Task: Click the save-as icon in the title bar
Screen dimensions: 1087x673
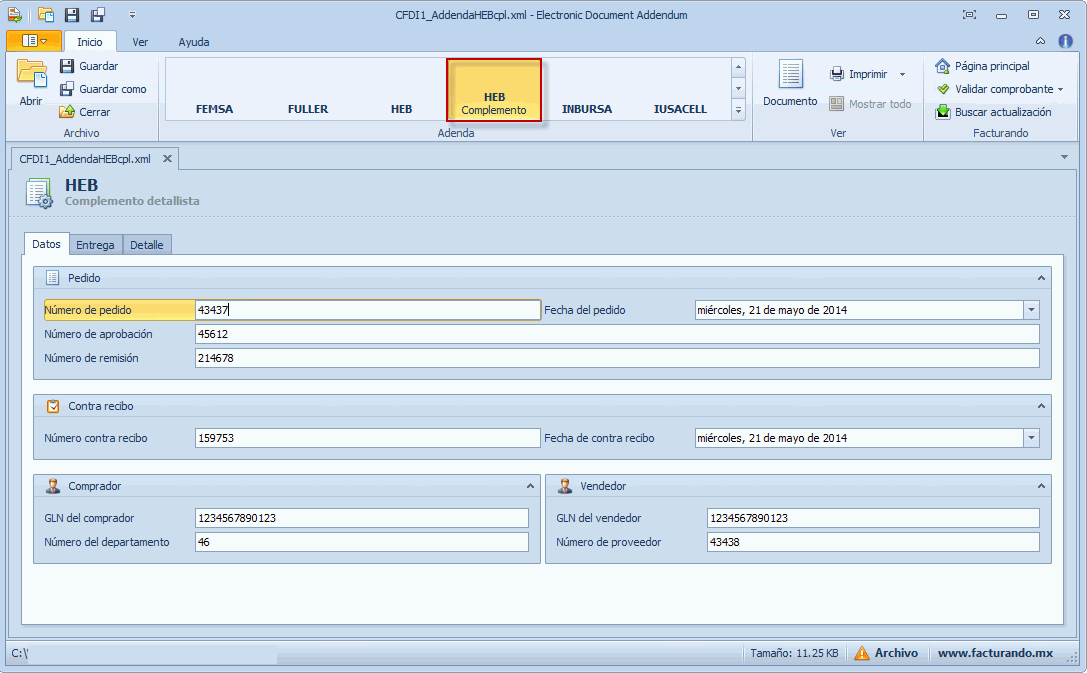Action: (x=98, y=15)
